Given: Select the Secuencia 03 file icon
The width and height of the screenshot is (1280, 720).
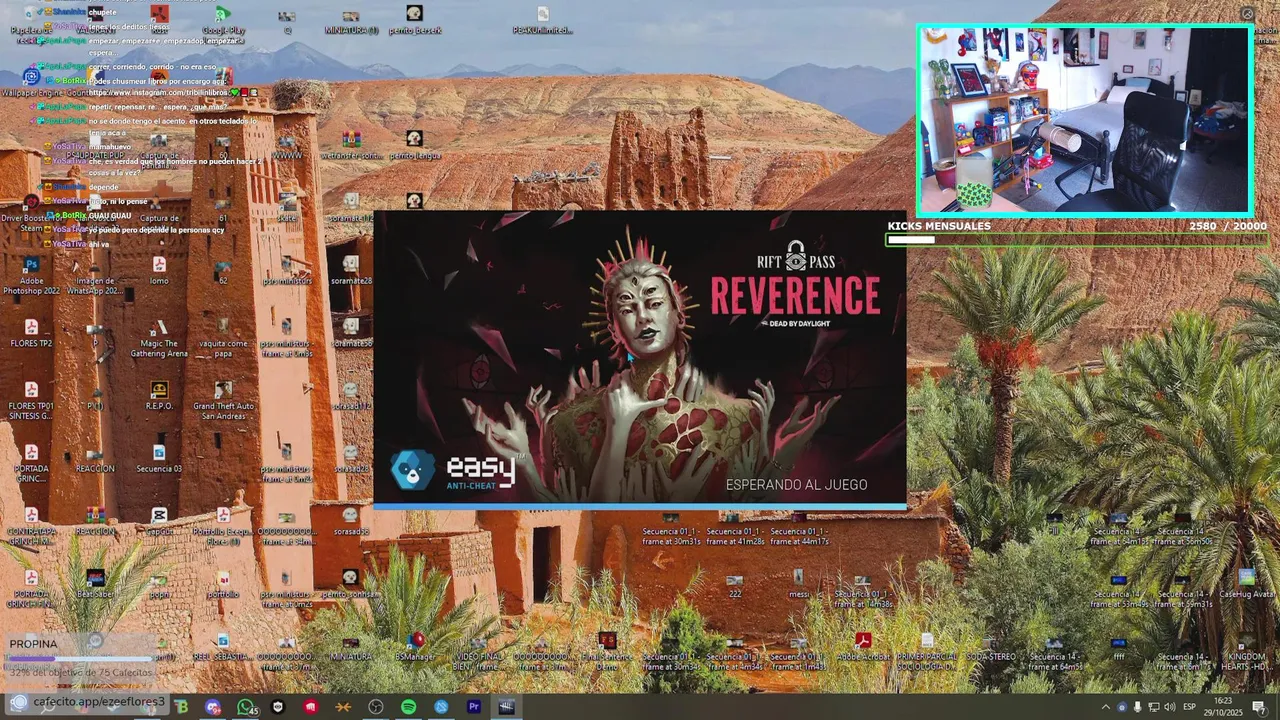Looking at the screenshot, I should coord(159,459).
